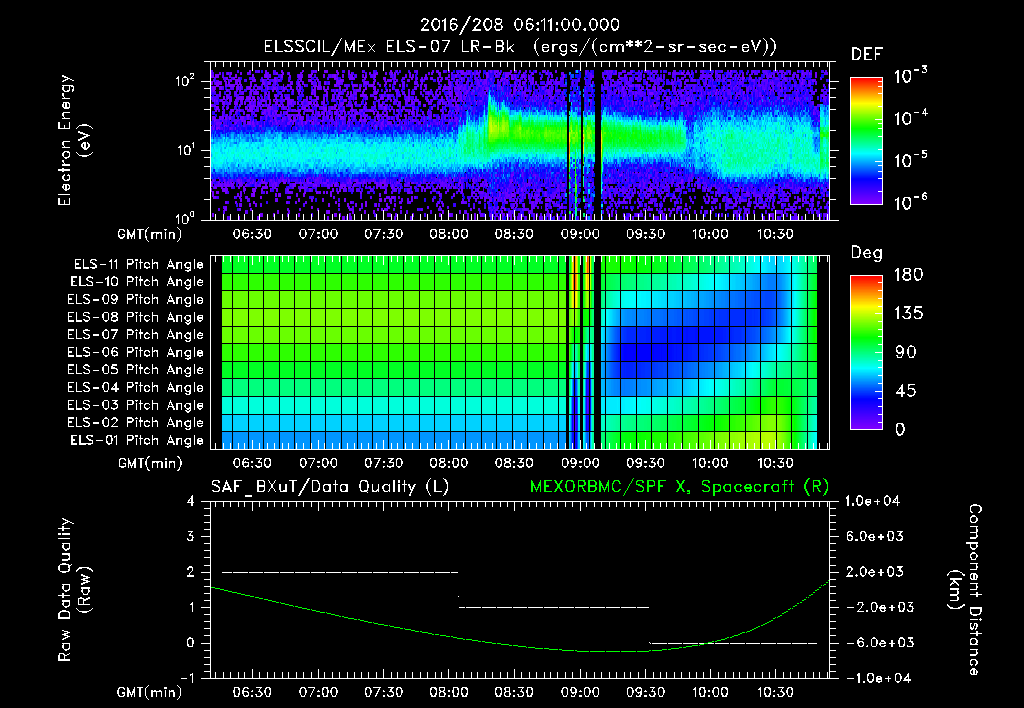The width and height of the screenshot is (1024, 708).
Task: Click the 10^-3 value on DEF scale
Action: [910, 76]
